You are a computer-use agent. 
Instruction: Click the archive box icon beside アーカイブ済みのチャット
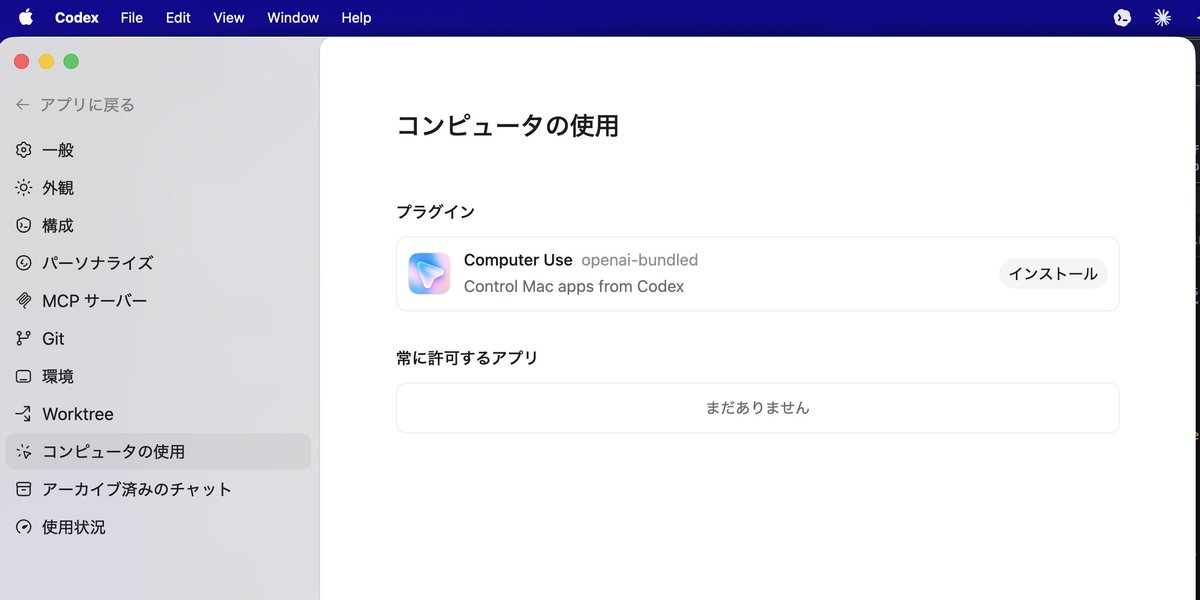tap(24, 489)
